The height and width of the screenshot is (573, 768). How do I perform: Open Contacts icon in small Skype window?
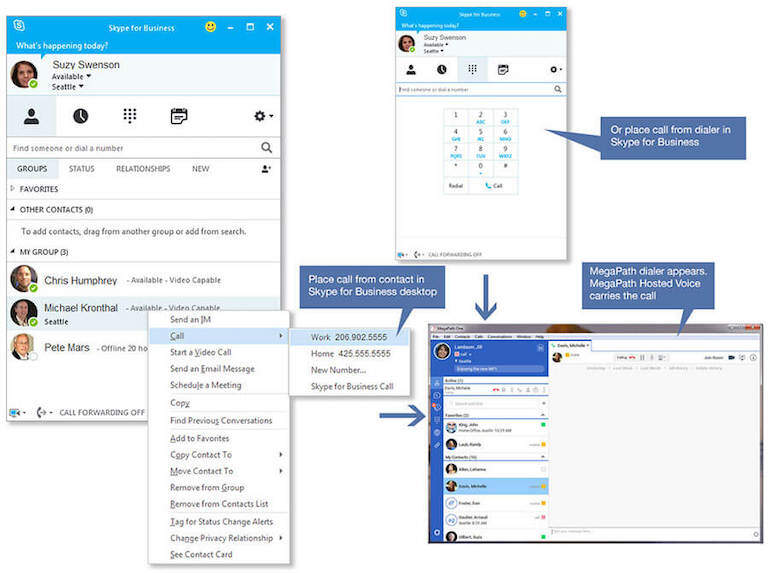(411, 70)
